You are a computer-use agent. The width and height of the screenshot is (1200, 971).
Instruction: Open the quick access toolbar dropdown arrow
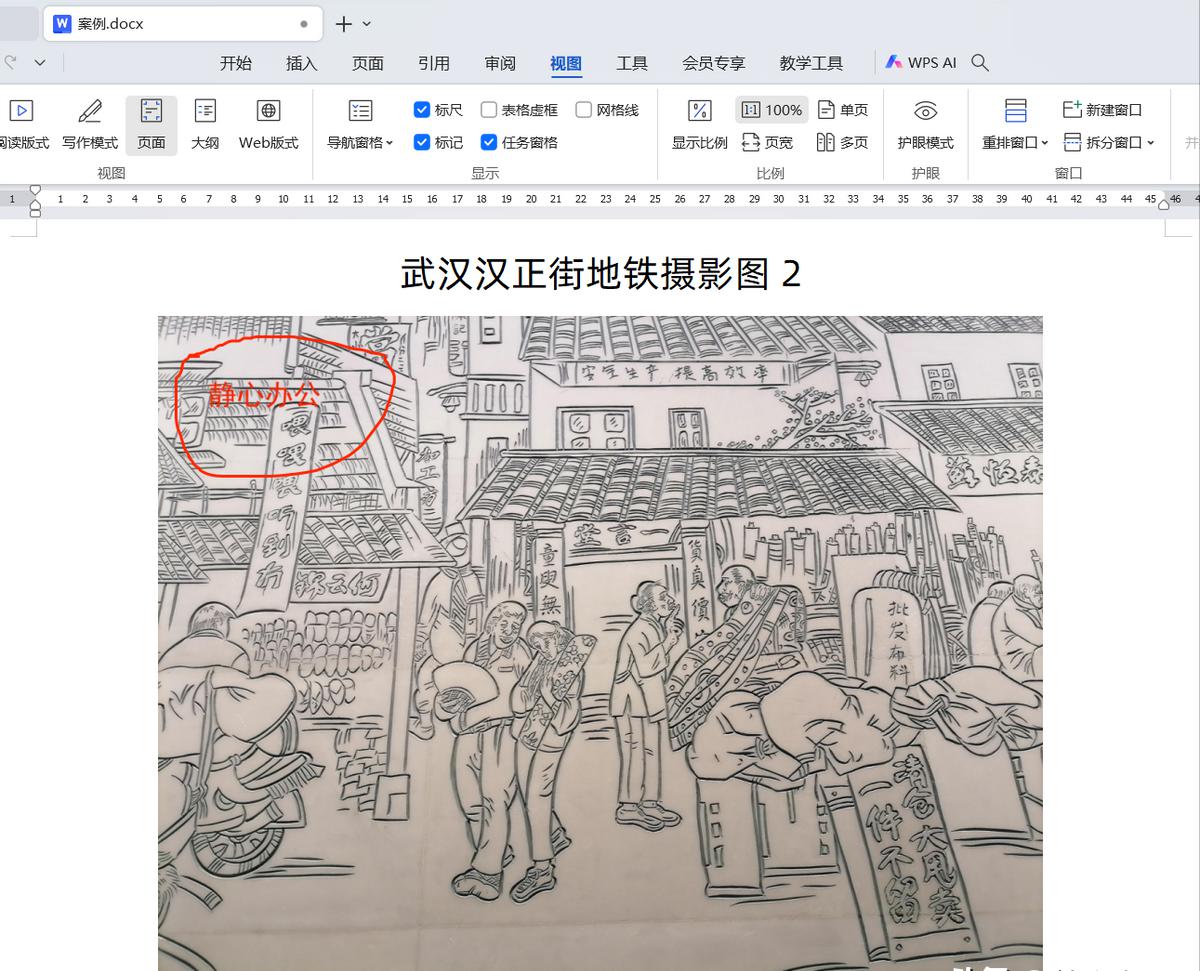pos(40,63)
